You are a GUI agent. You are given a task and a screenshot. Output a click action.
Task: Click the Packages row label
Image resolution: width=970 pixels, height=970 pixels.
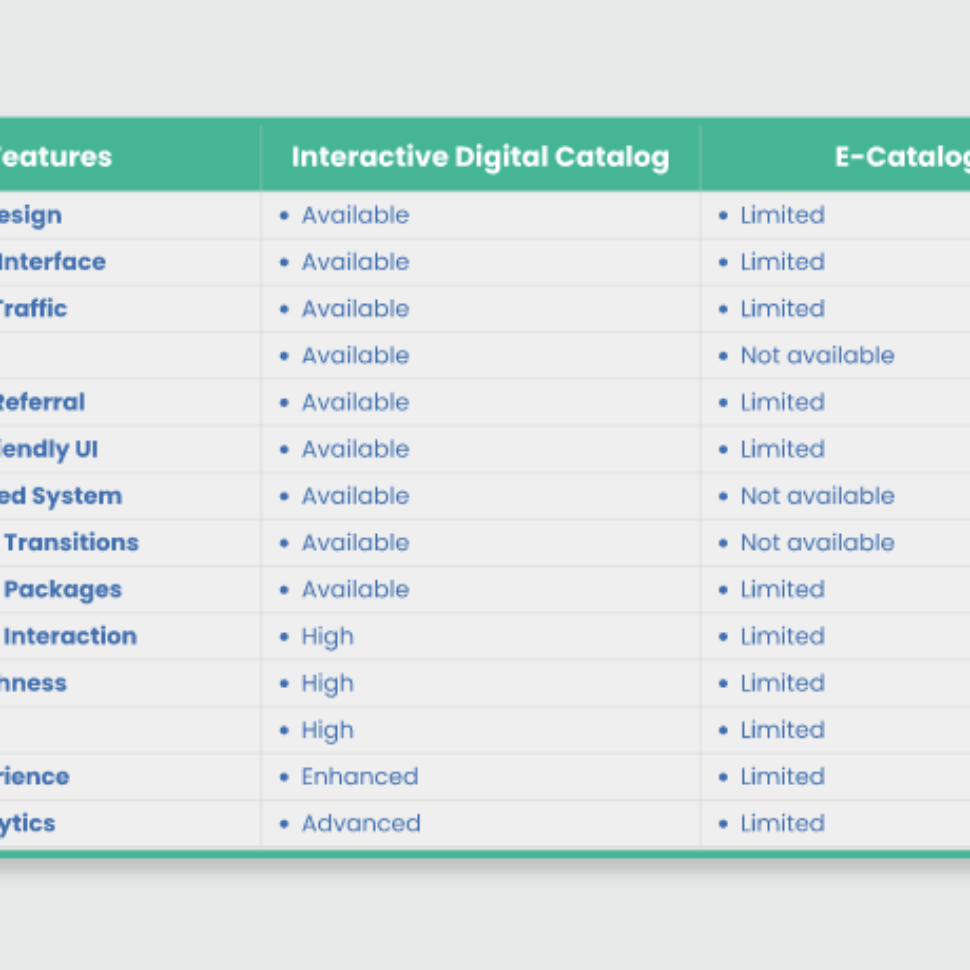pyautogui.click(x=62, y=590)
